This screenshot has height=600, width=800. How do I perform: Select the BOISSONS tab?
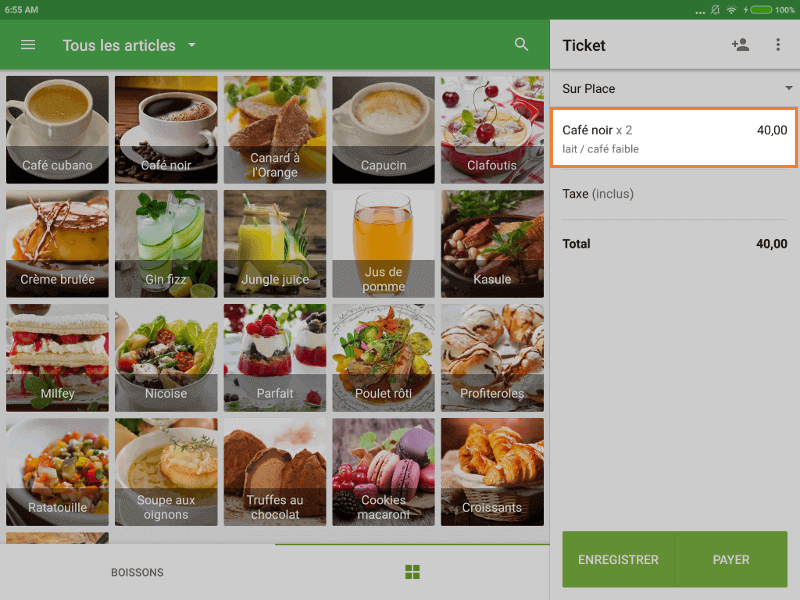137,573
